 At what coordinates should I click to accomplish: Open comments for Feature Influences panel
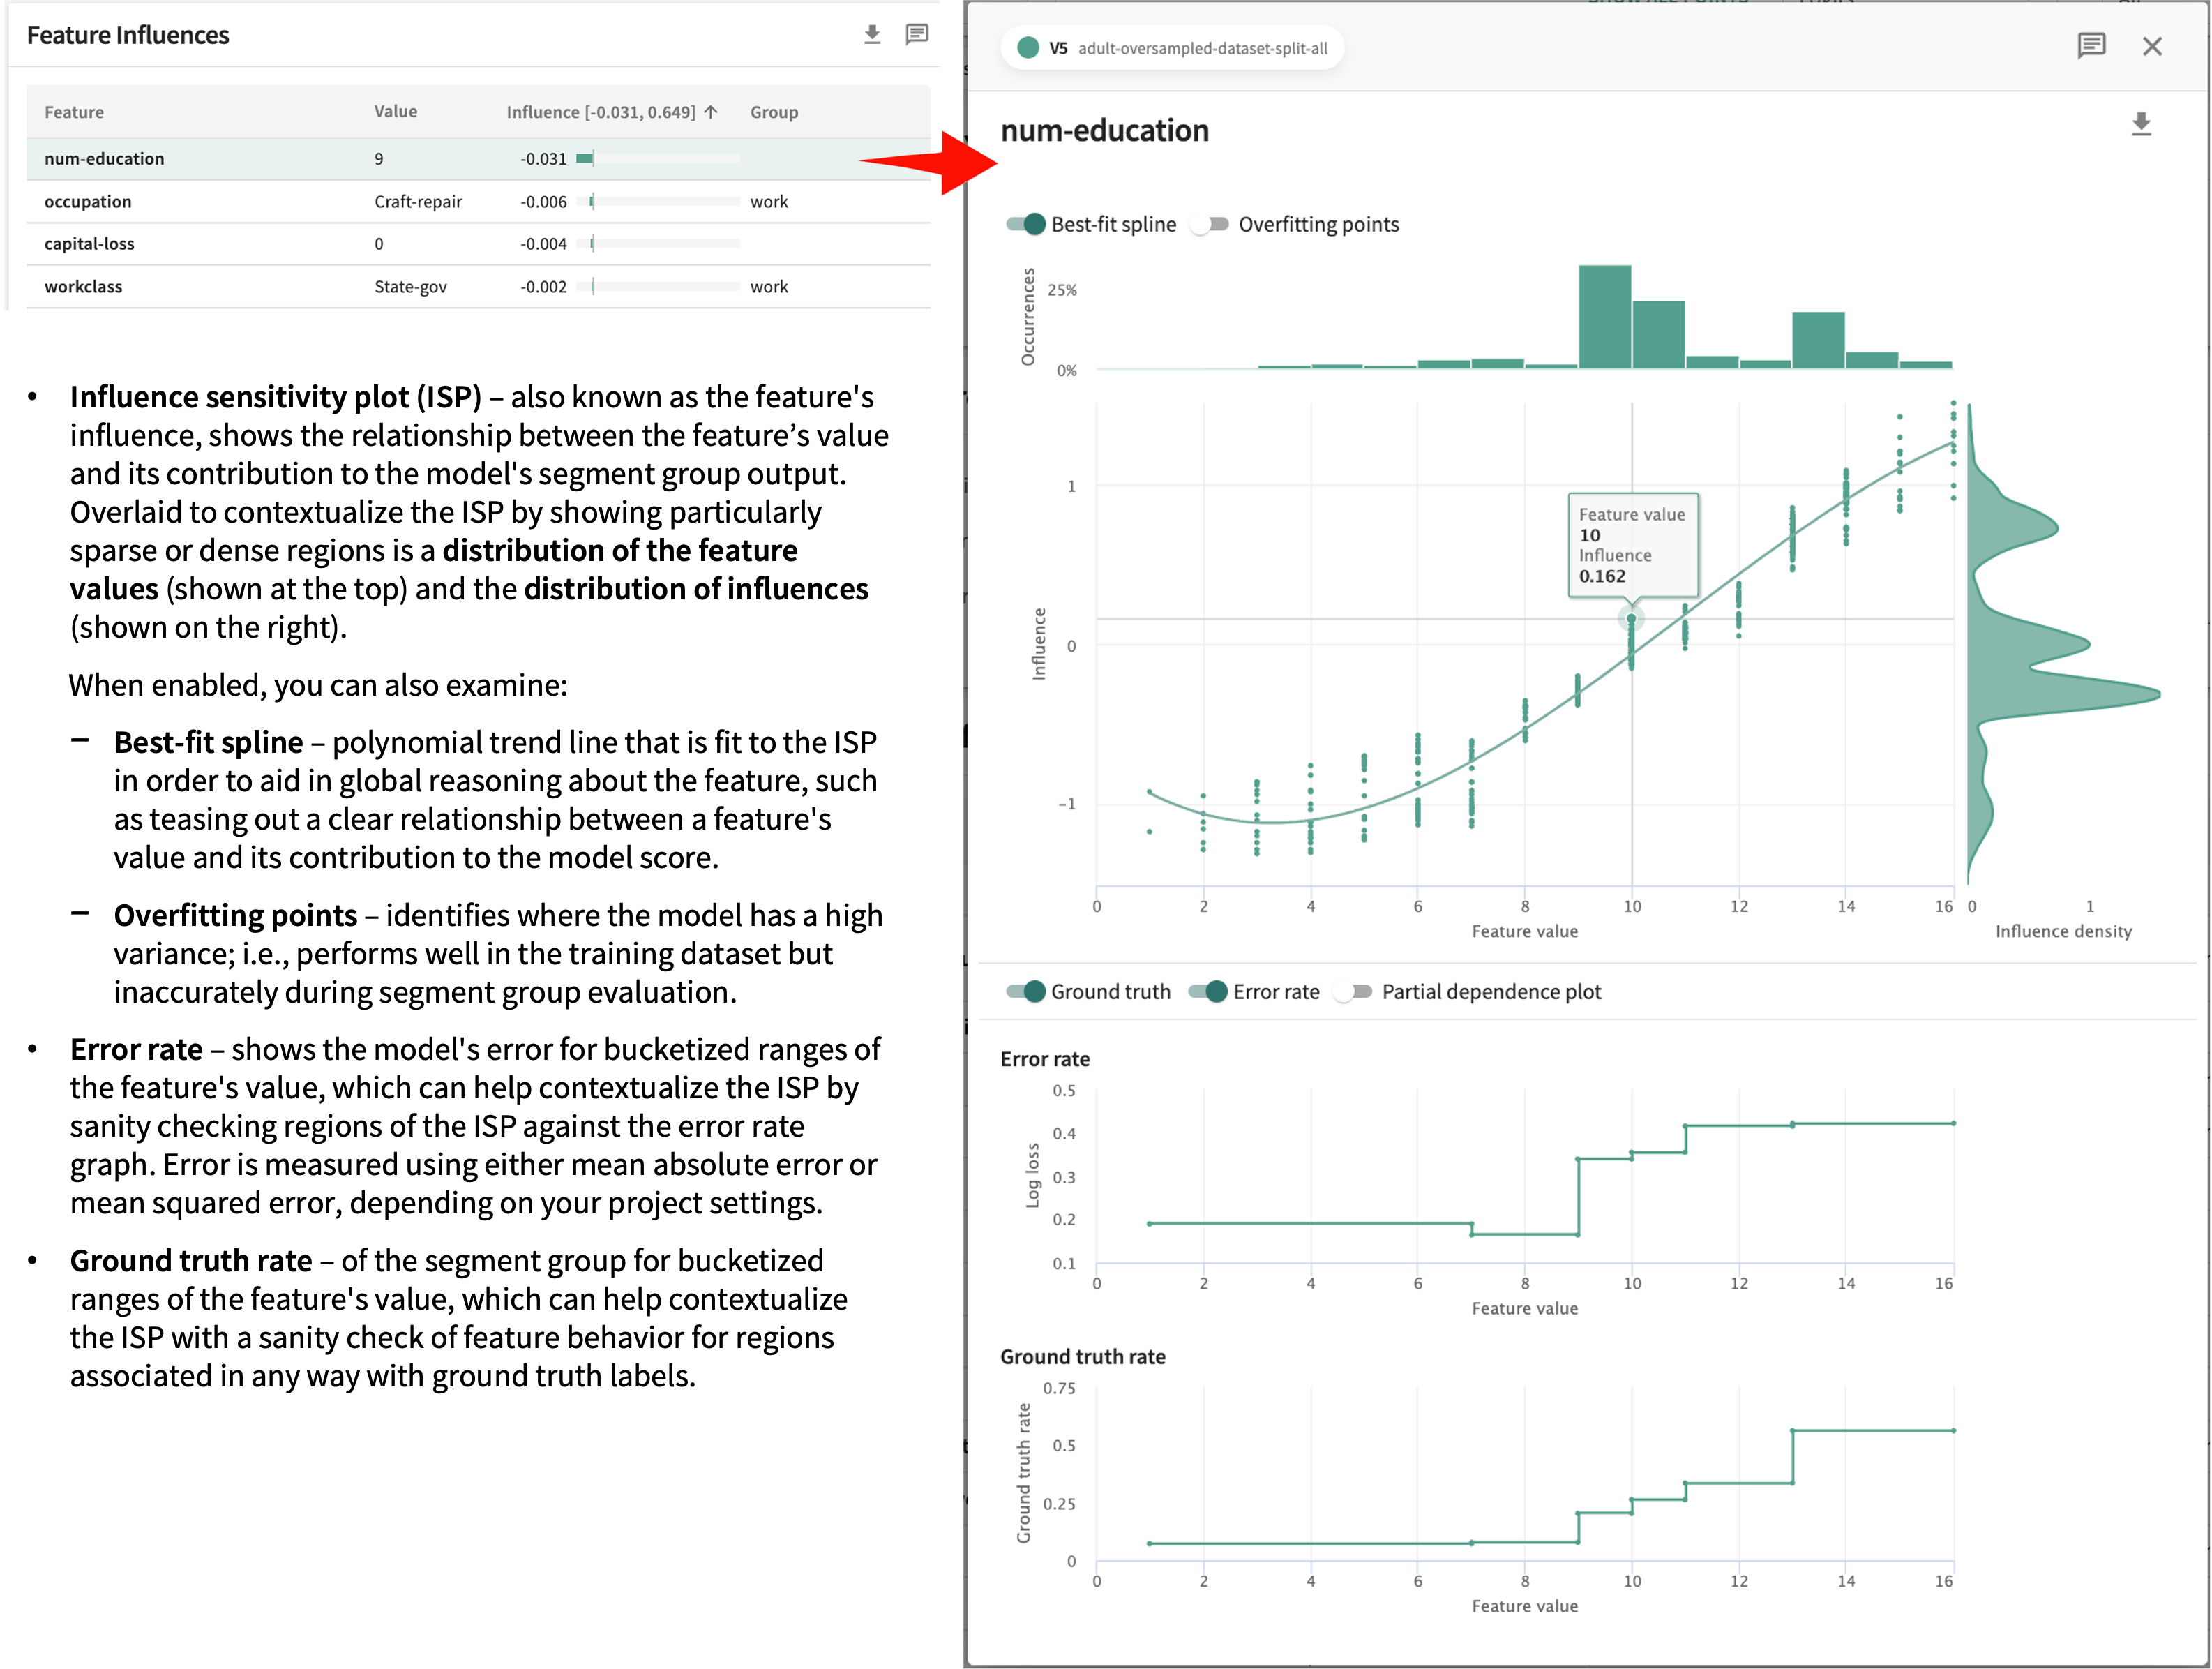[x=916, y=35]
